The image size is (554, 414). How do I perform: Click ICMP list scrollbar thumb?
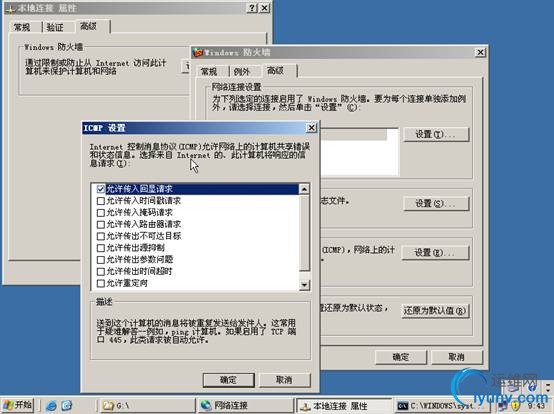pos(304,233)
